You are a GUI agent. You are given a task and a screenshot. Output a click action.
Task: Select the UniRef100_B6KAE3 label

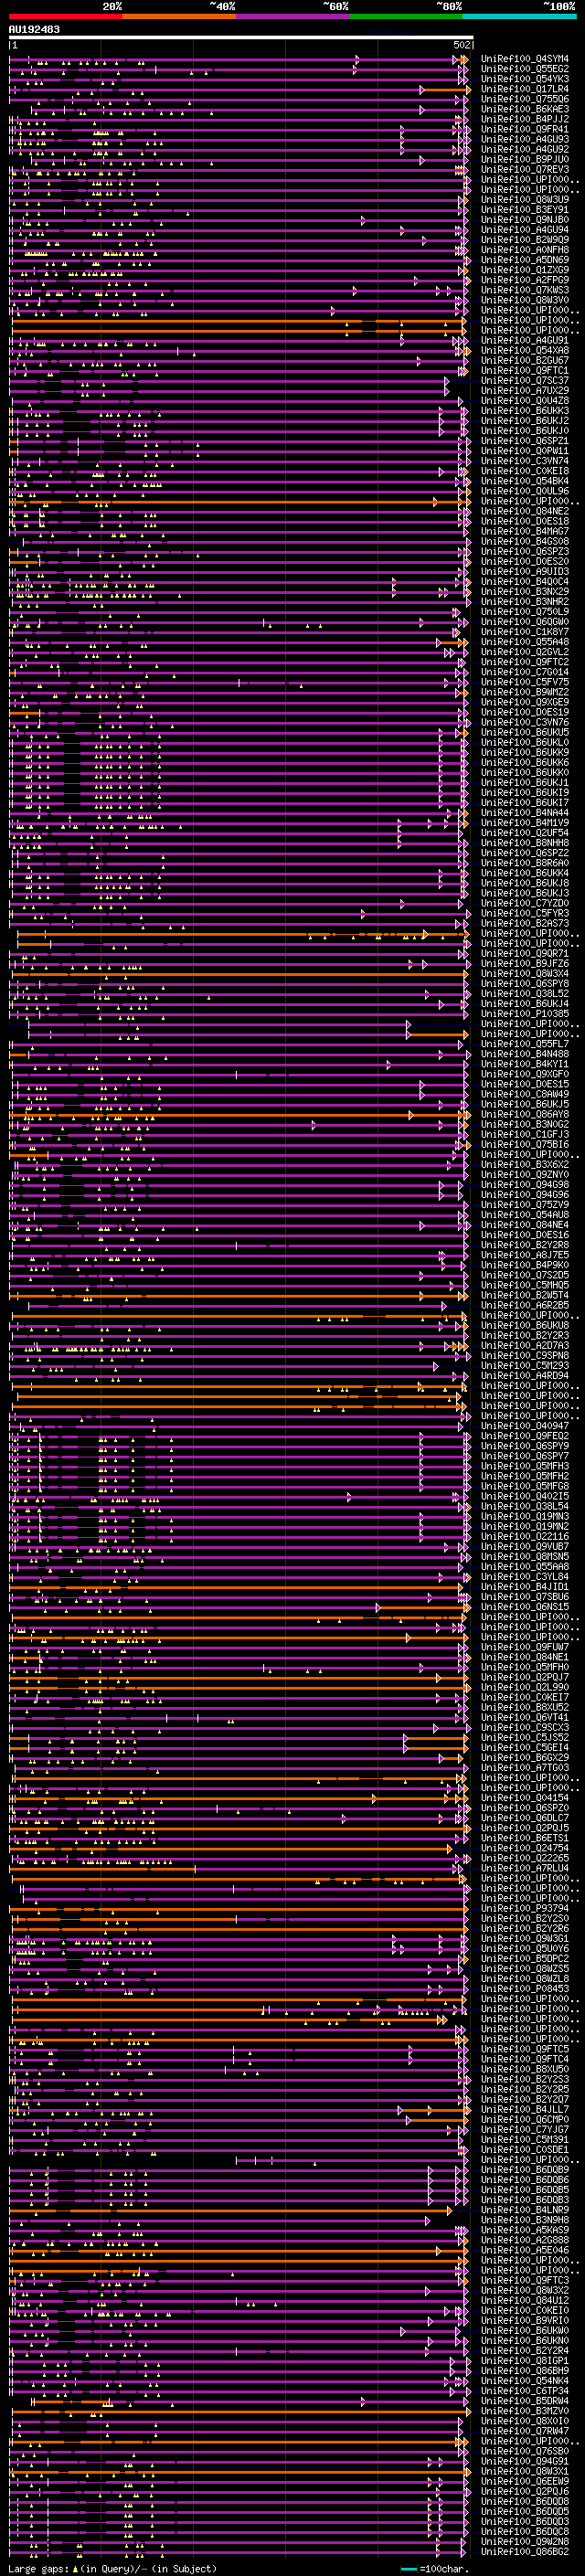[x=525, y=109]
